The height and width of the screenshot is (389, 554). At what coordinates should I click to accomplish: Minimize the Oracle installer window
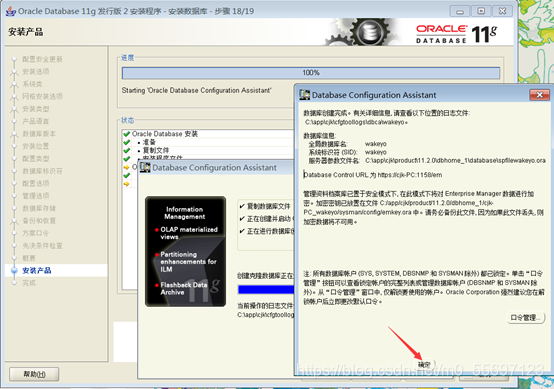[460, 11]
